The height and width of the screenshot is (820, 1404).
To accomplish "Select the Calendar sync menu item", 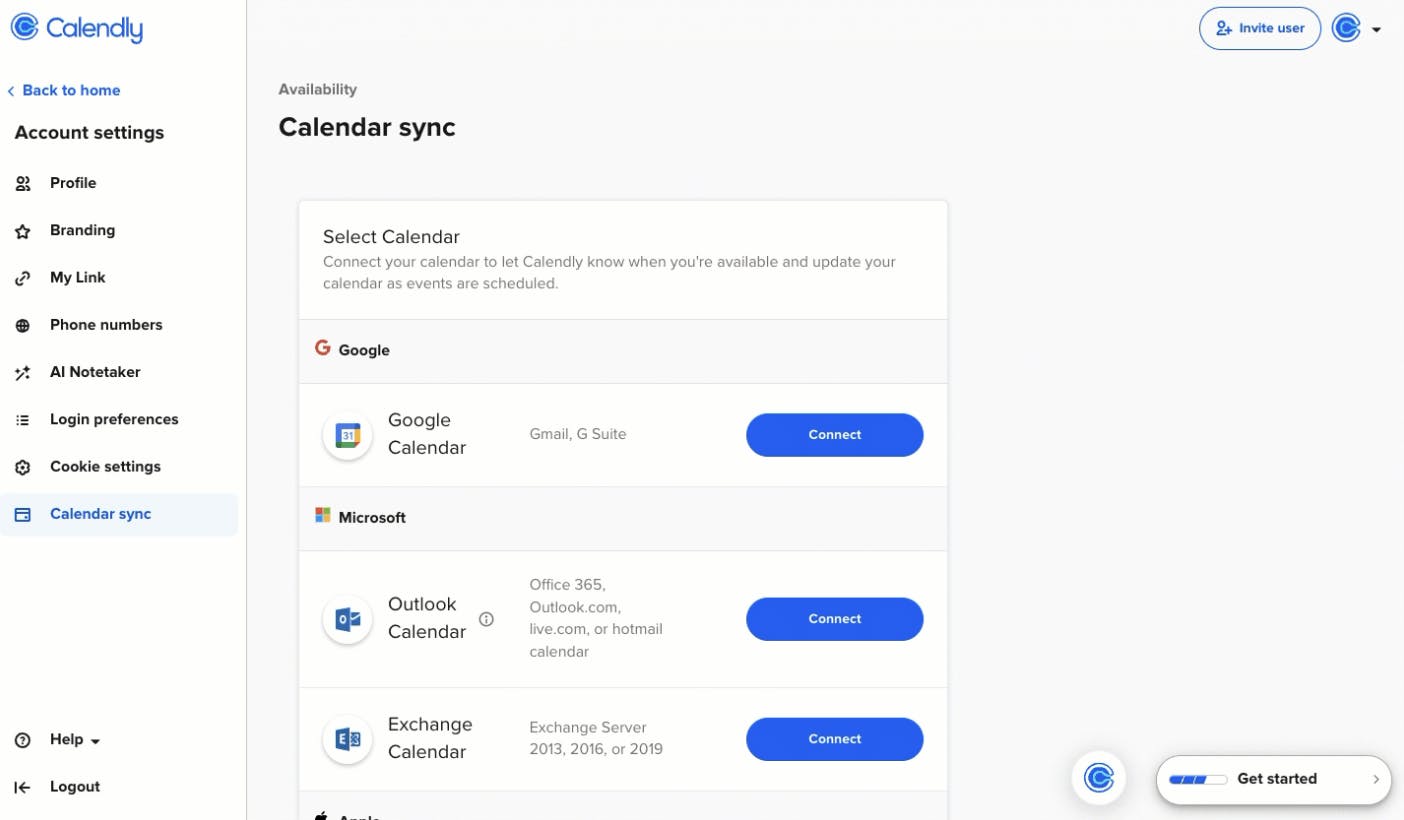I will click(119, 514).
